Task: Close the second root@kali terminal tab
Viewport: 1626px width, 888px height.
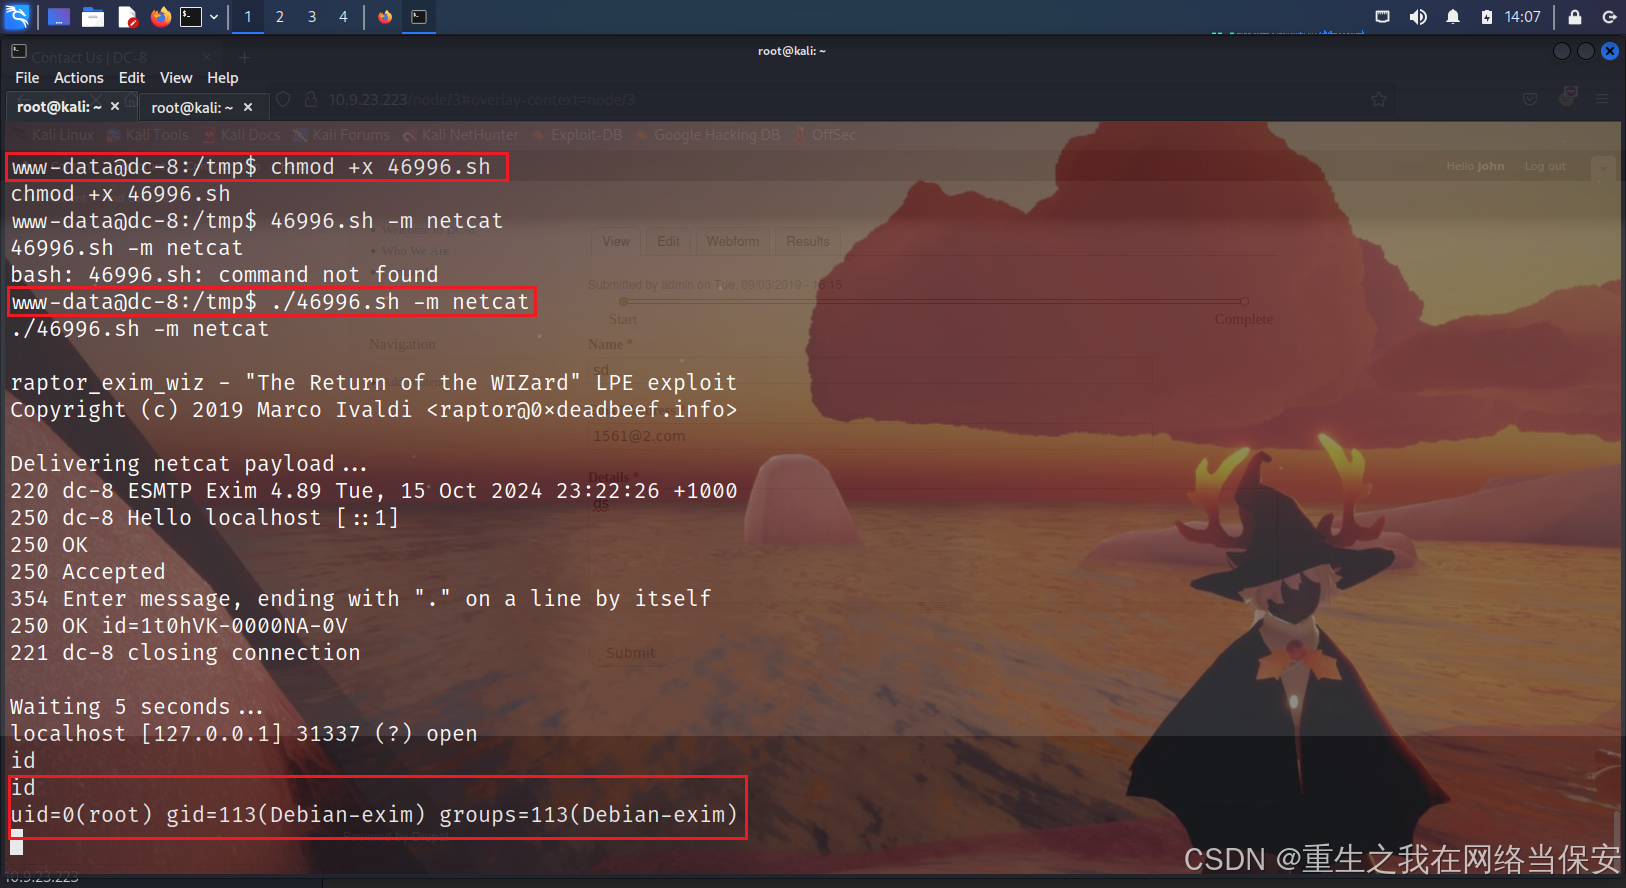Action: (248, 107)
